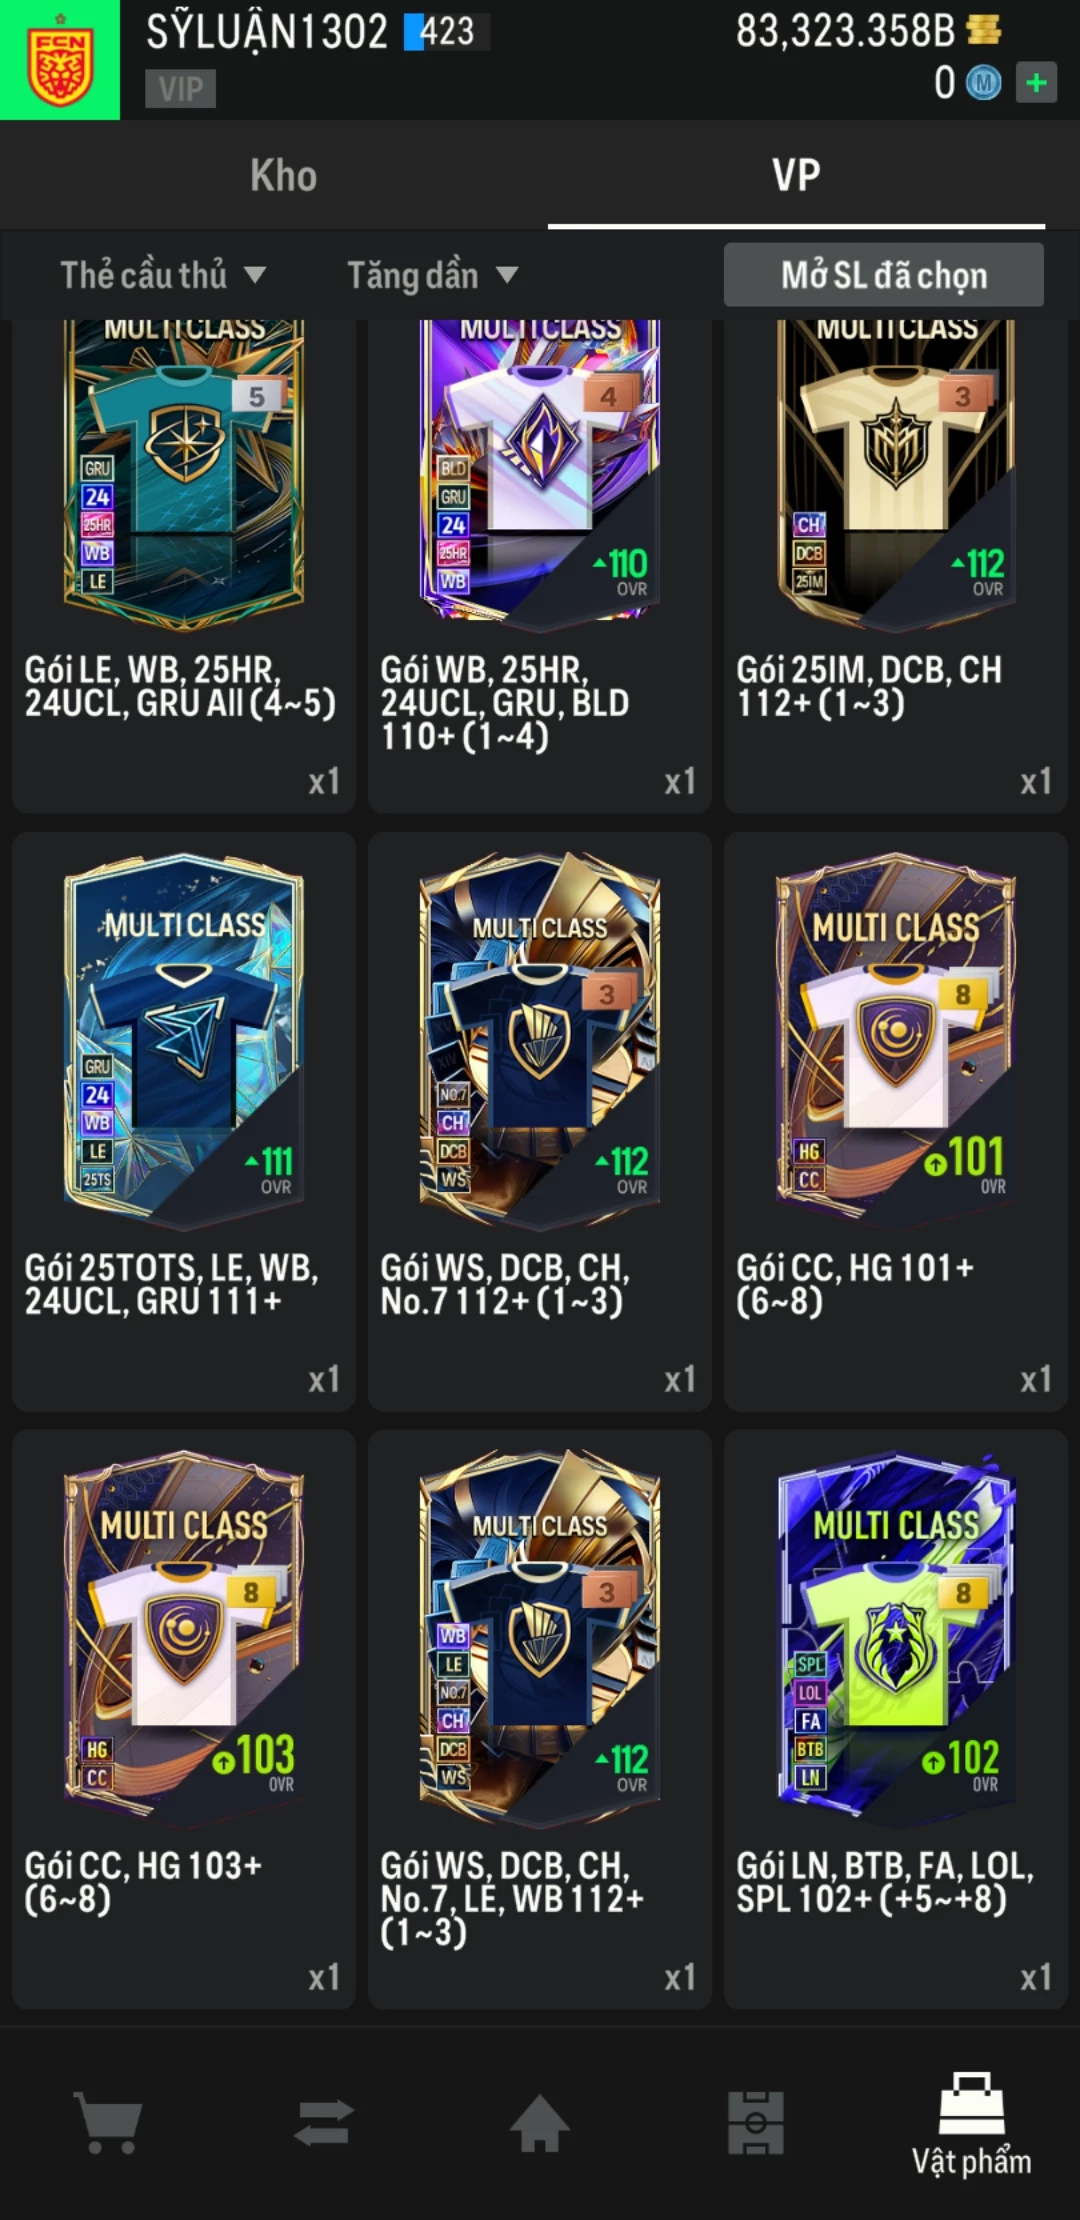Select the Gói 25TOTS, LE, WB pack
Image resolution: width=1080 pixels, height=2220 pixels.
click(x=184, y=1121)
